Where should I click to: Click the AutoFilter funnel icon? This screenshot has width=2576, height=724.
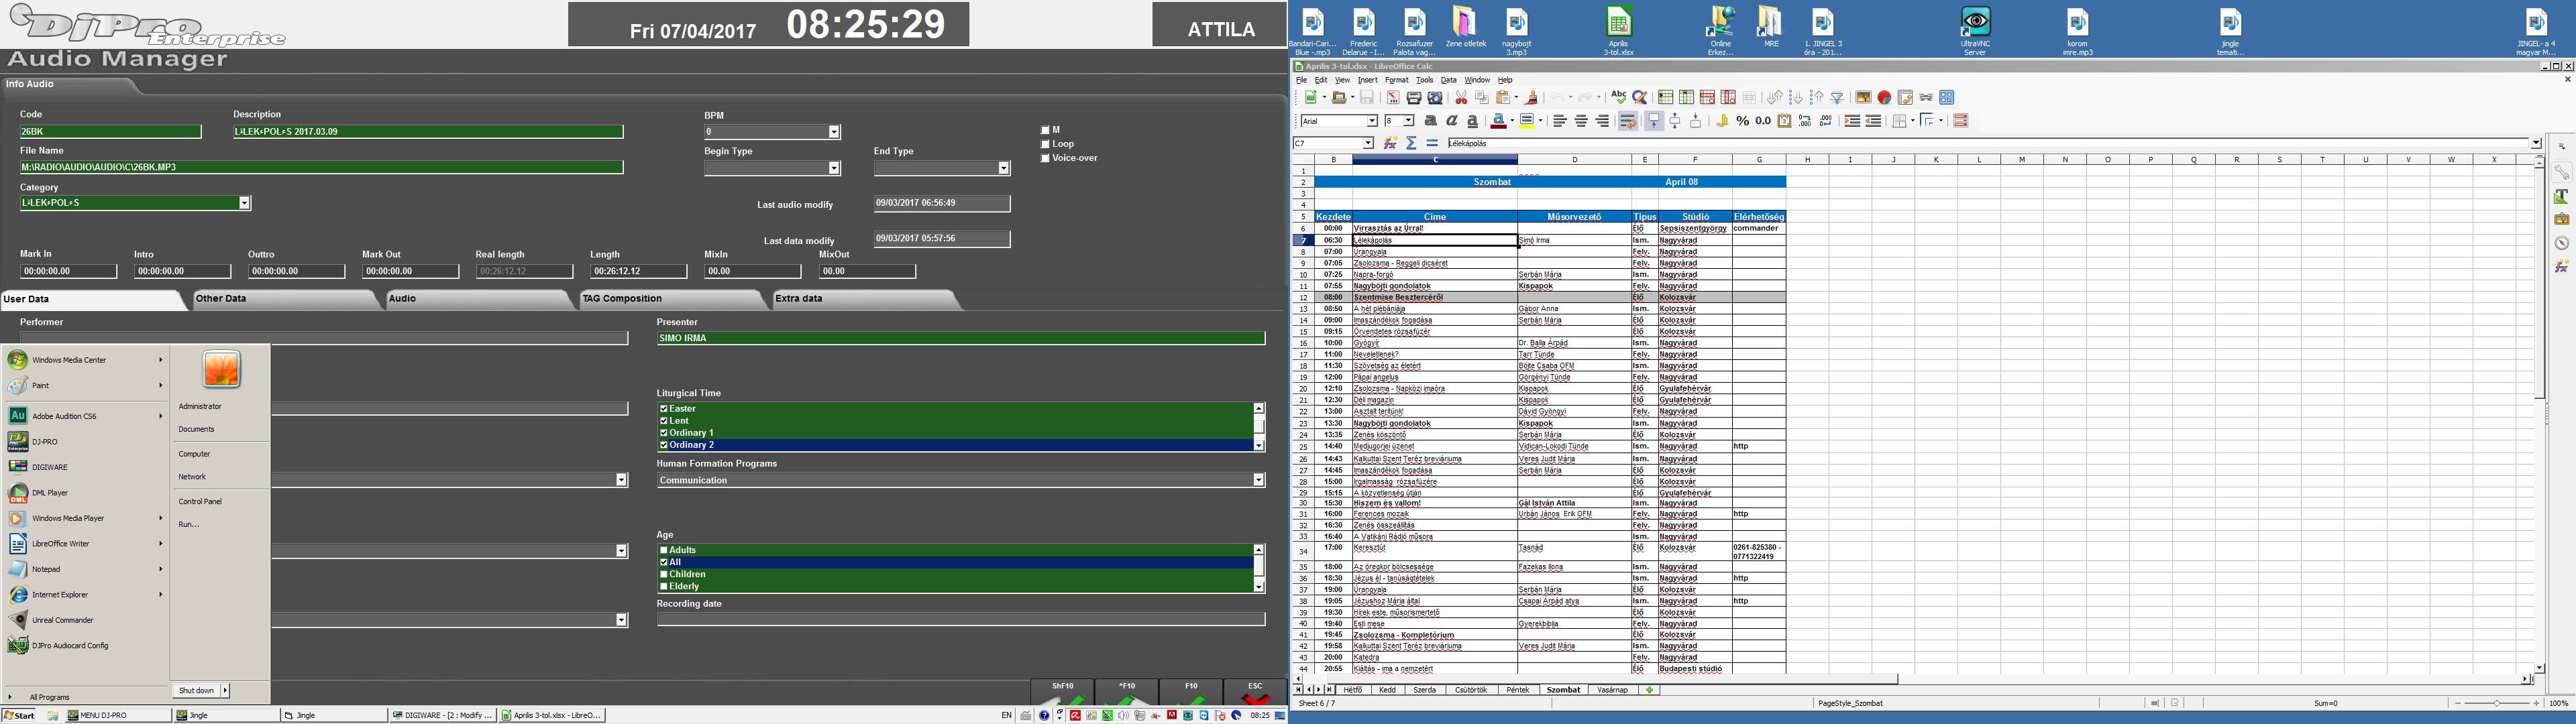point(1837,98)
